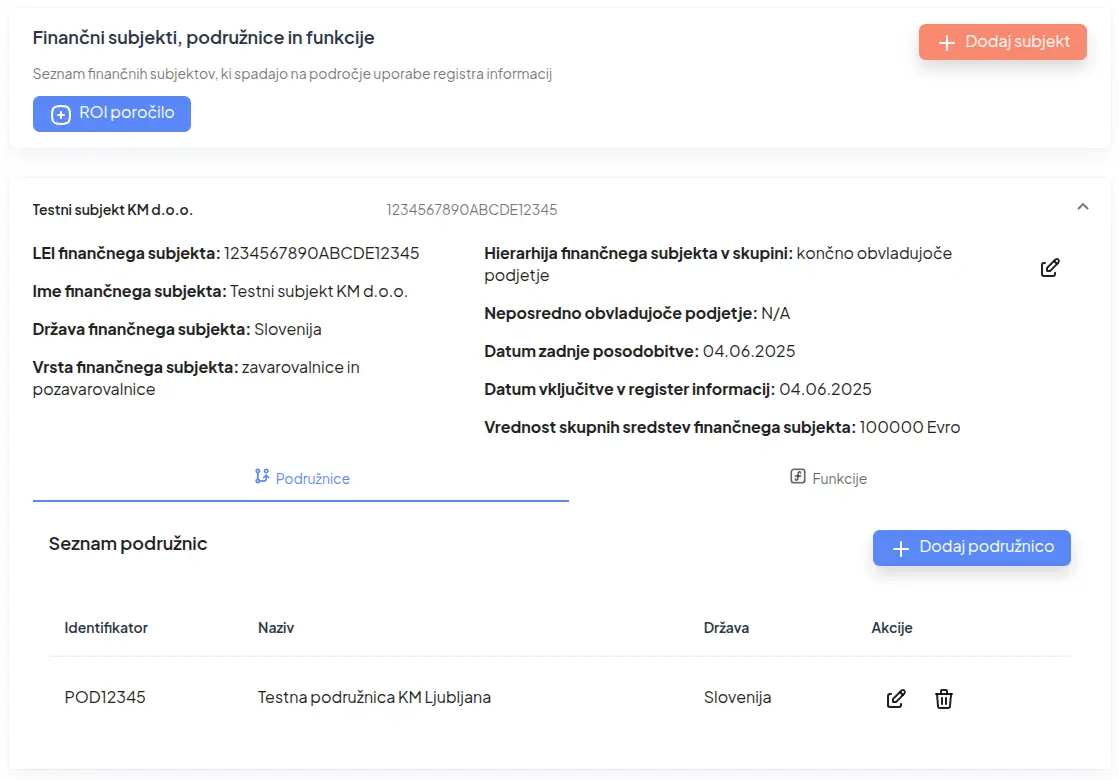Click the Naziv column header
Image resolution: width=1119 pixels, height=780 pixels.
coord(276,628)
